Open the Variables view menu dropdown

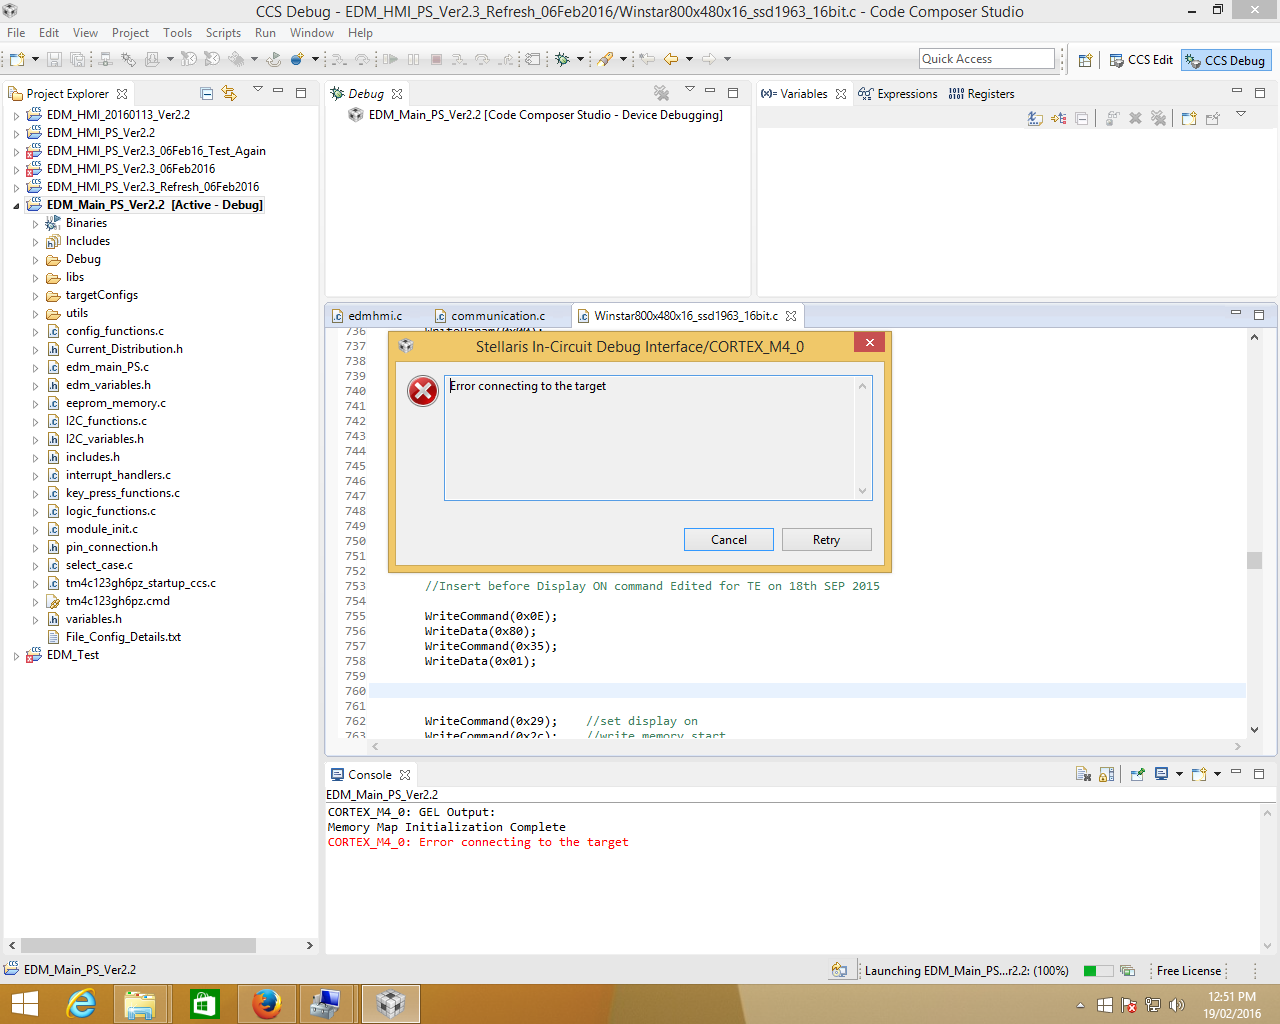coord(1241,115)
